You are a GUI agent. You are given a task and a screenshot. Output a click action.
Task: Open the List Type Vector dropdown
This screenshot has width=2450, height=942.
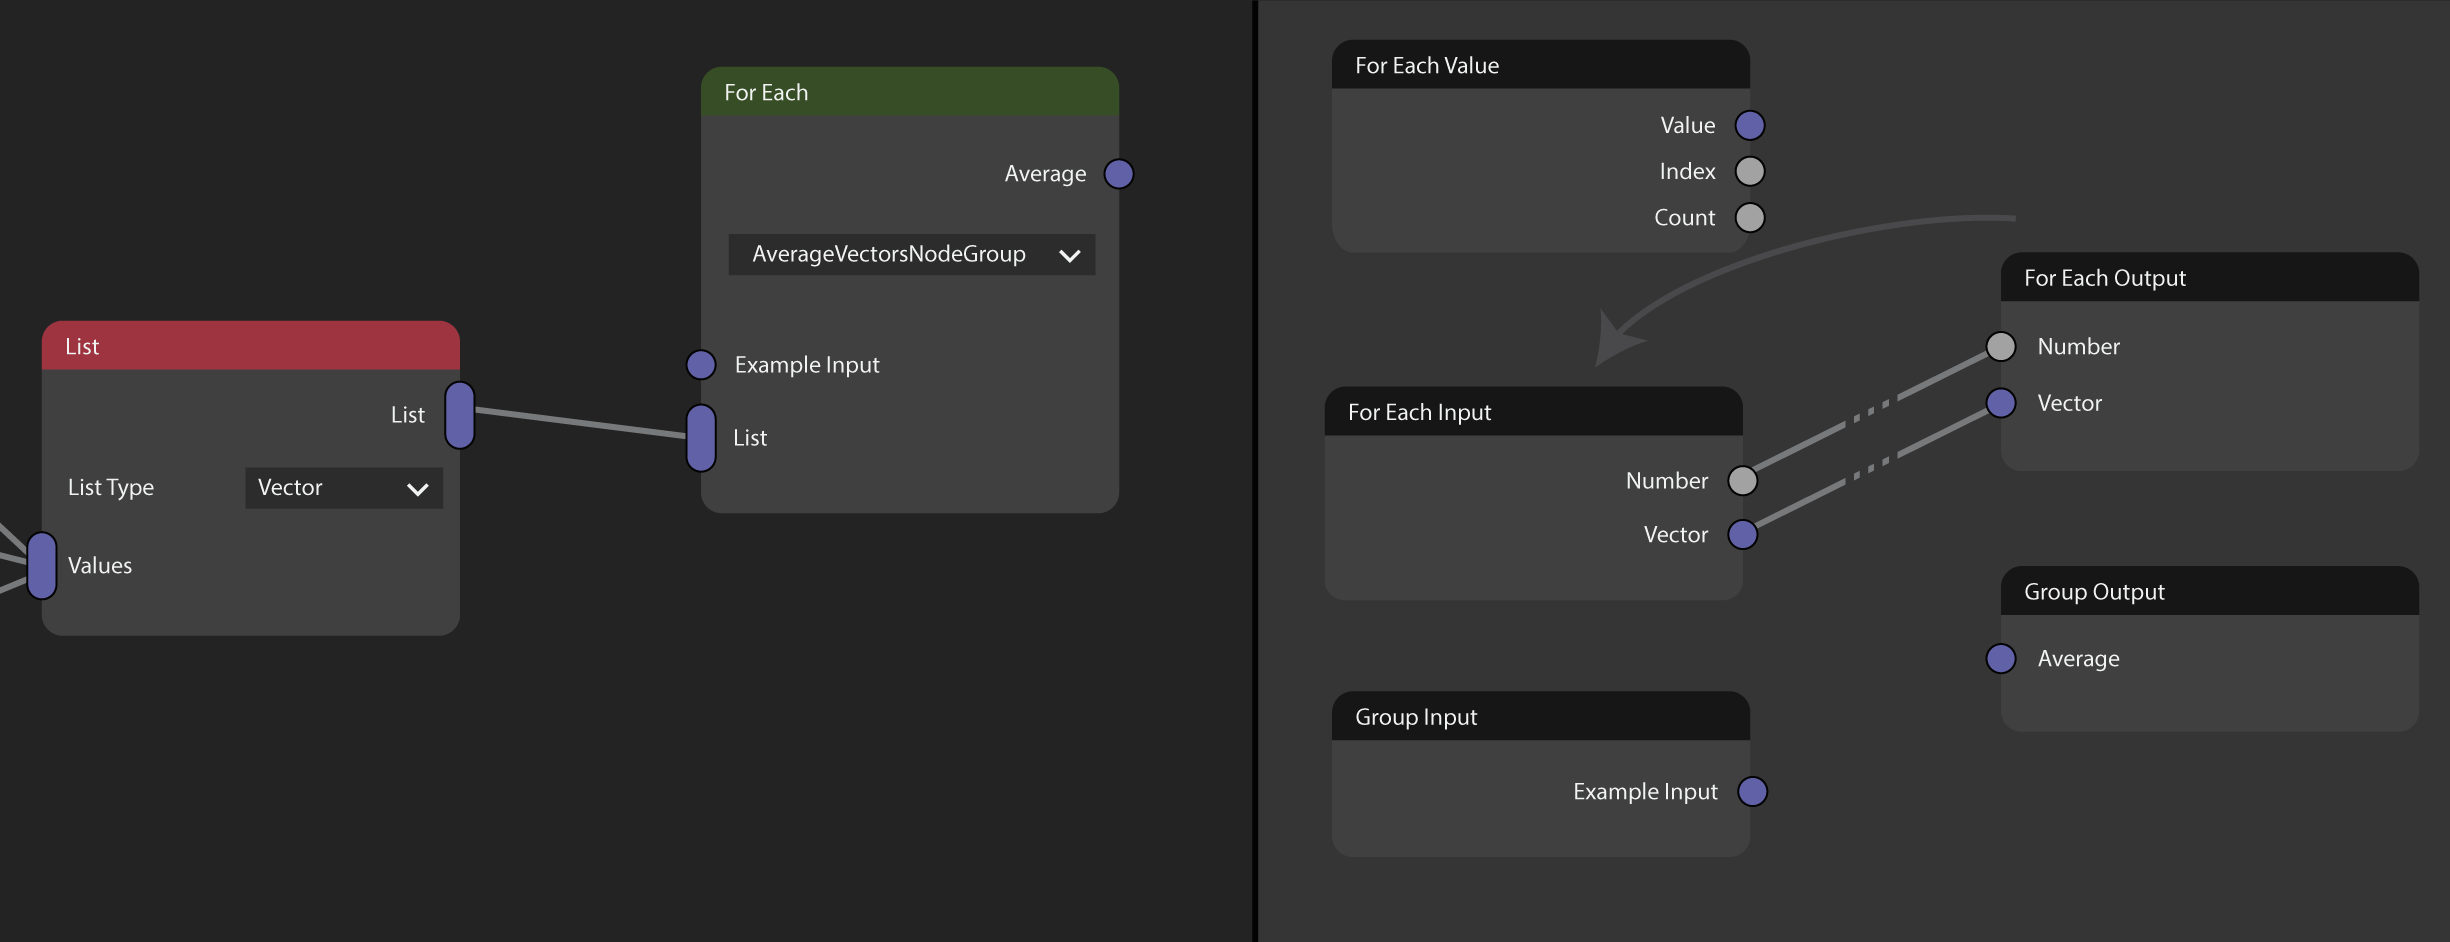pyautogui.click(x=344, y=488)
